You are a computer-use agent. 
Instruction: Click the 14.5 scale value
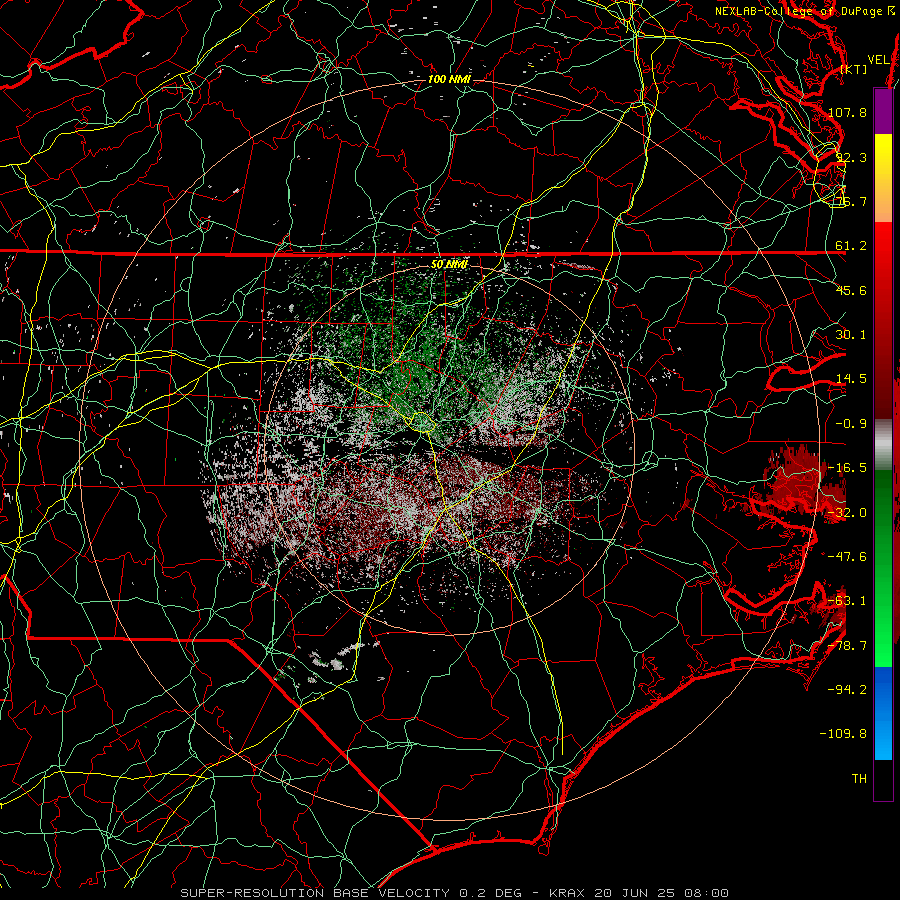(851, 379)
